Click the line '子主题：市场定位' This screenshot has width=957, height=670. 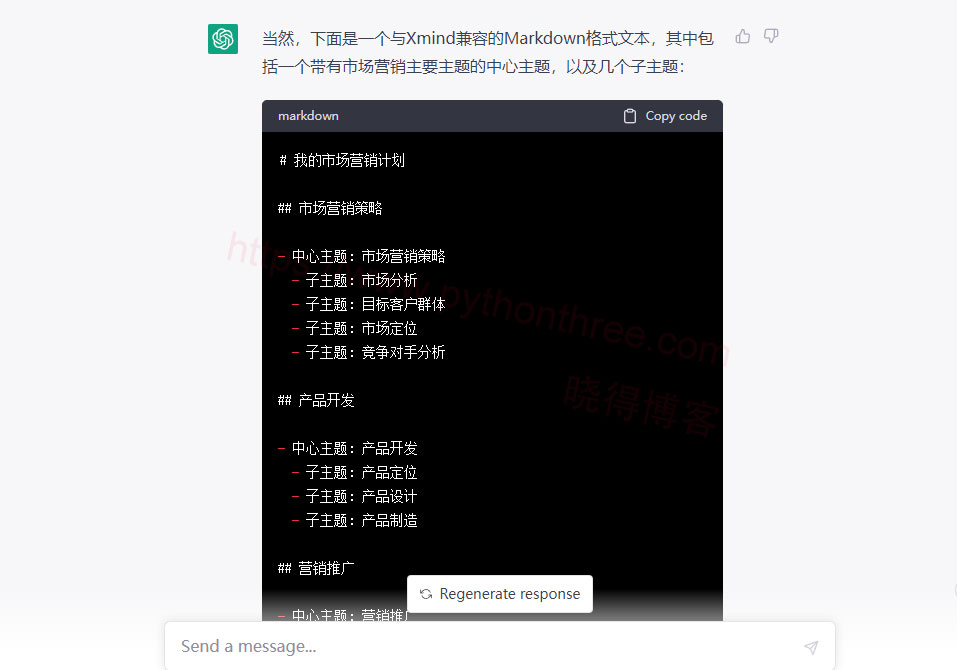coord(361,329)
